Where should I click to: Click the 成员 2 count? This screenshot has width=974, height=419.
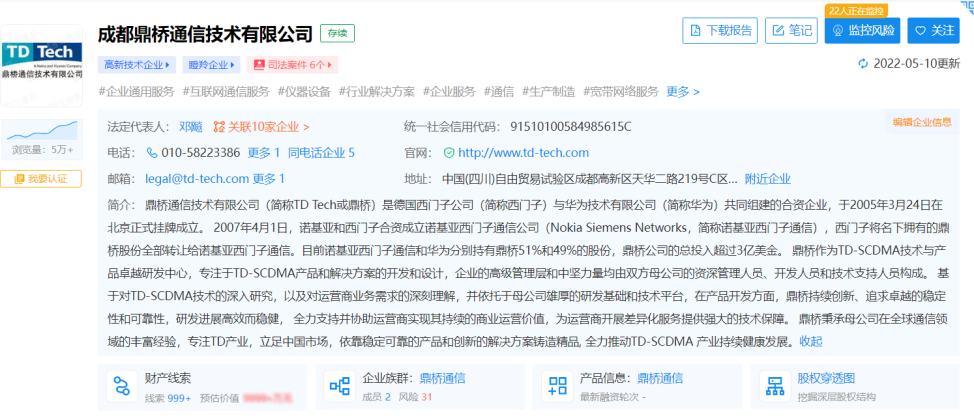point(377,397)
